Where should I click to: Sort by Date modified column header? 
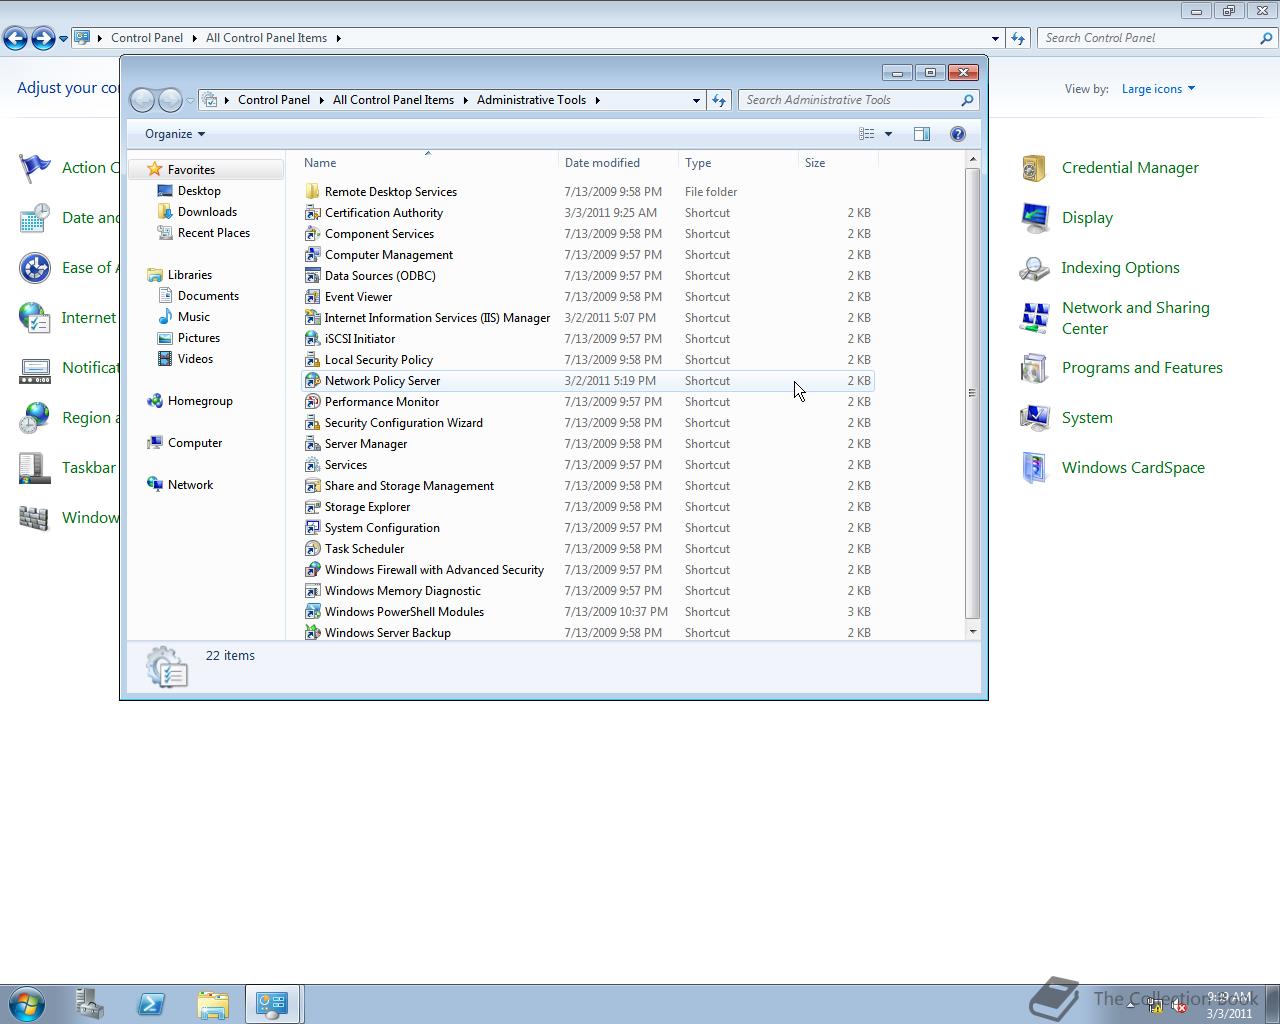[x=618, y=163]
